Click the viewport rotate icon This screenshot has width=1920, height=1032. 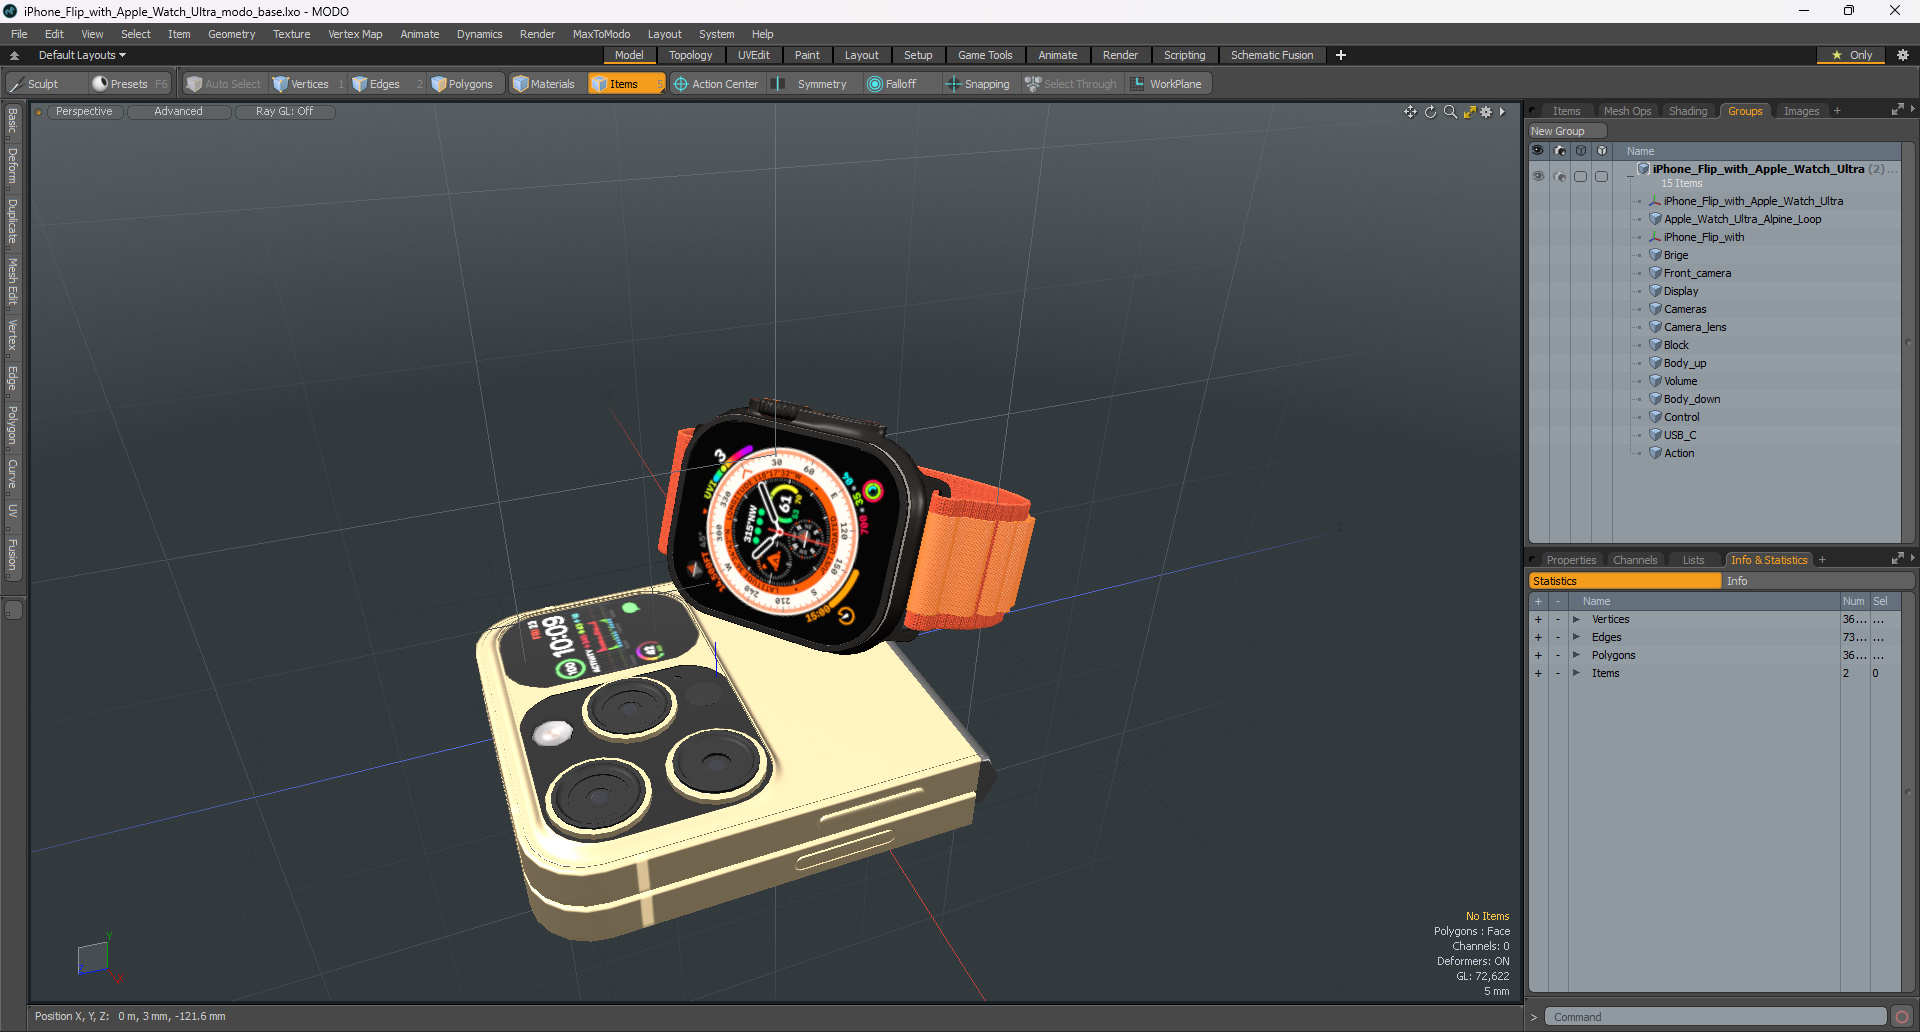1430,112
